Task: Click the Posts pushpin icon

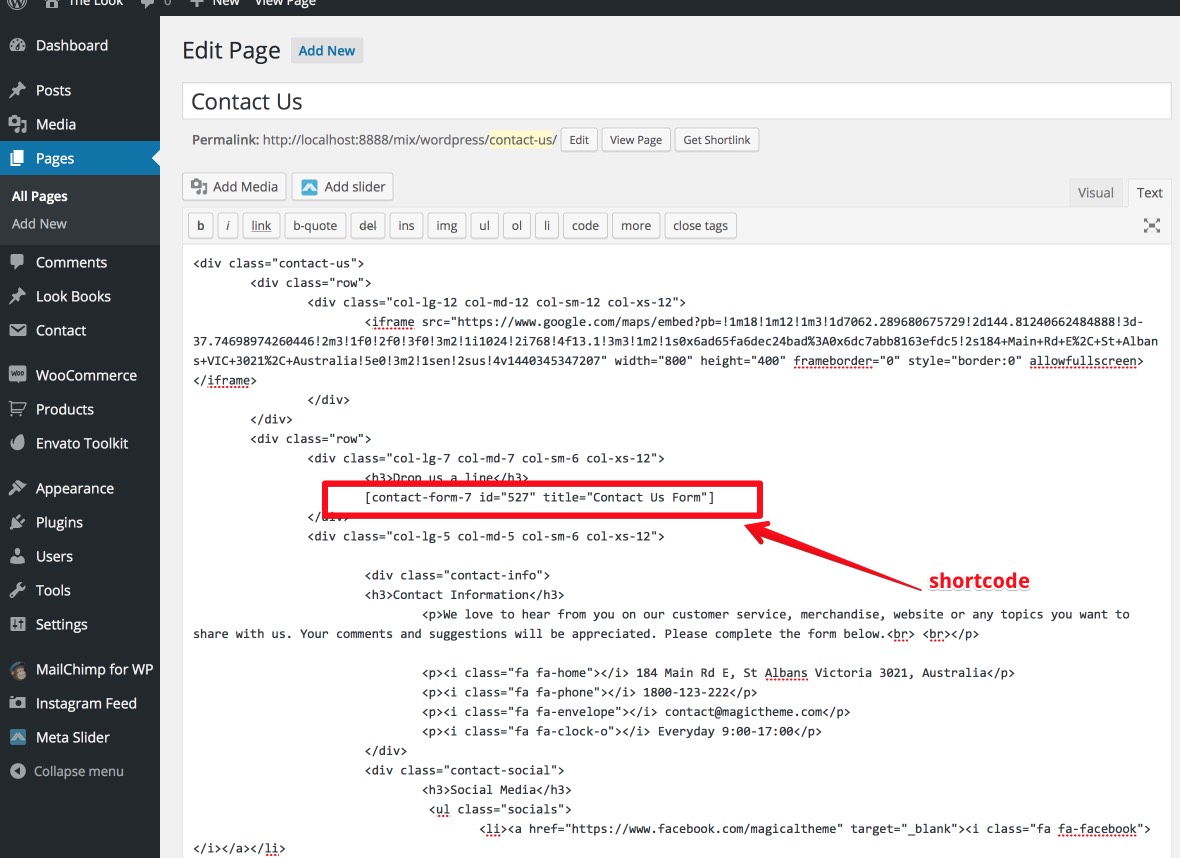Action: (x=17, y=90)
